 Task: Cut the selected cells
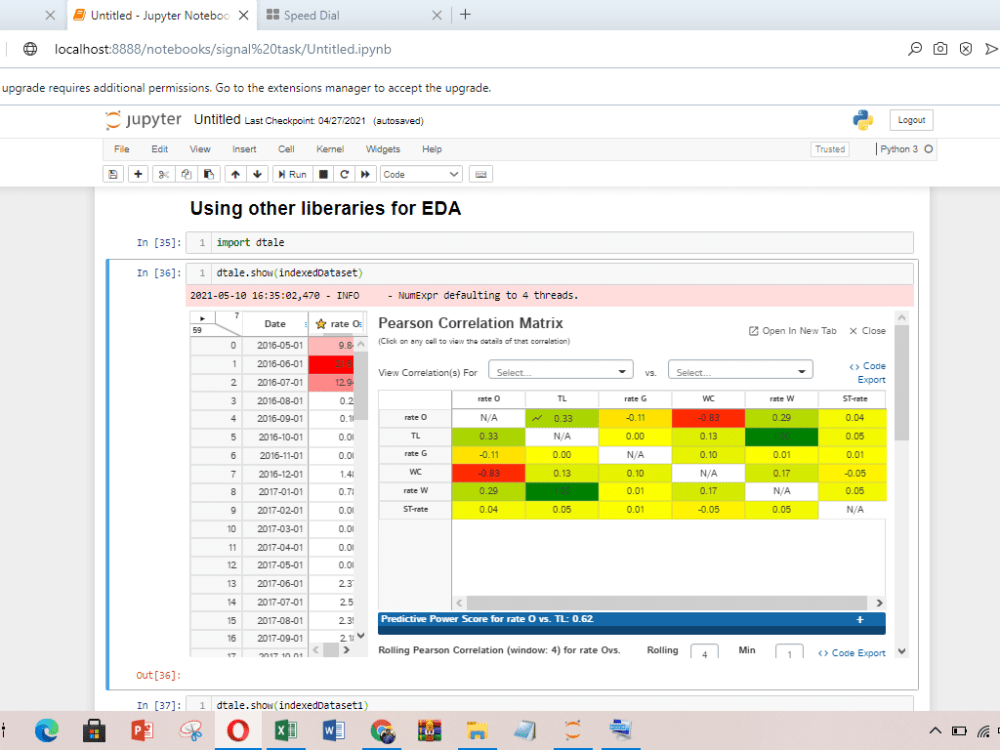pos(162,173)
